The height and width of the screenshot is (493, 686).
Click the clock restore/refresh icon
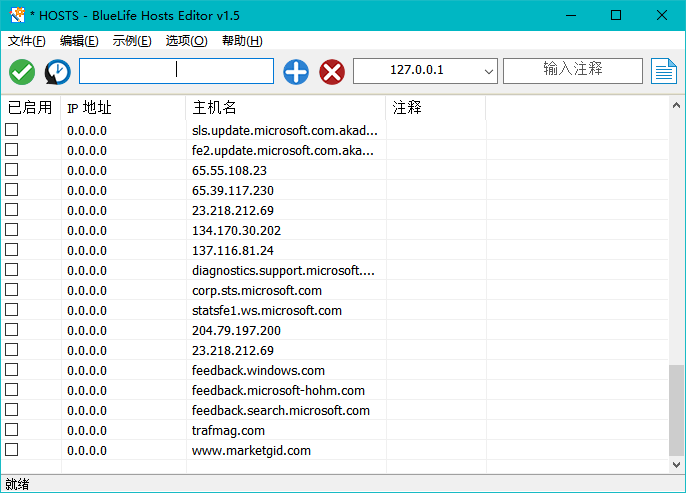(57, 72)
